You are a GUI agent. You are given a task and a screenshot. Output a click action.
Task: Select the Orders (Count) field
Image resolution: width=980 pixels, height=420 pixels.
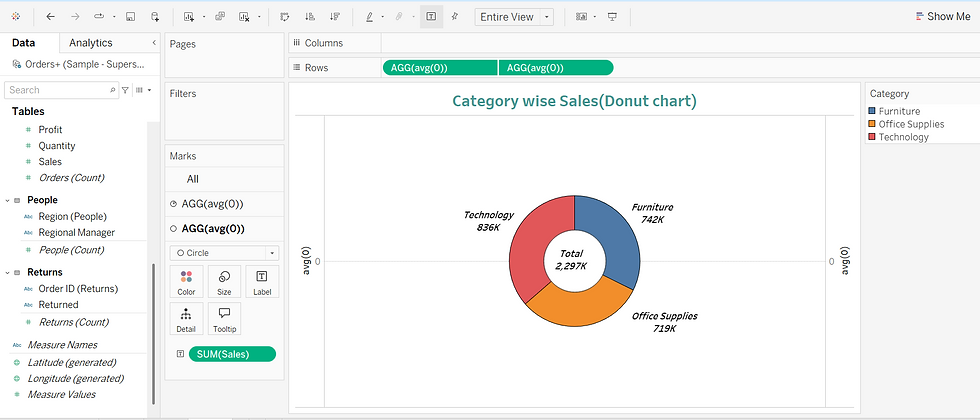coord(71,178)
